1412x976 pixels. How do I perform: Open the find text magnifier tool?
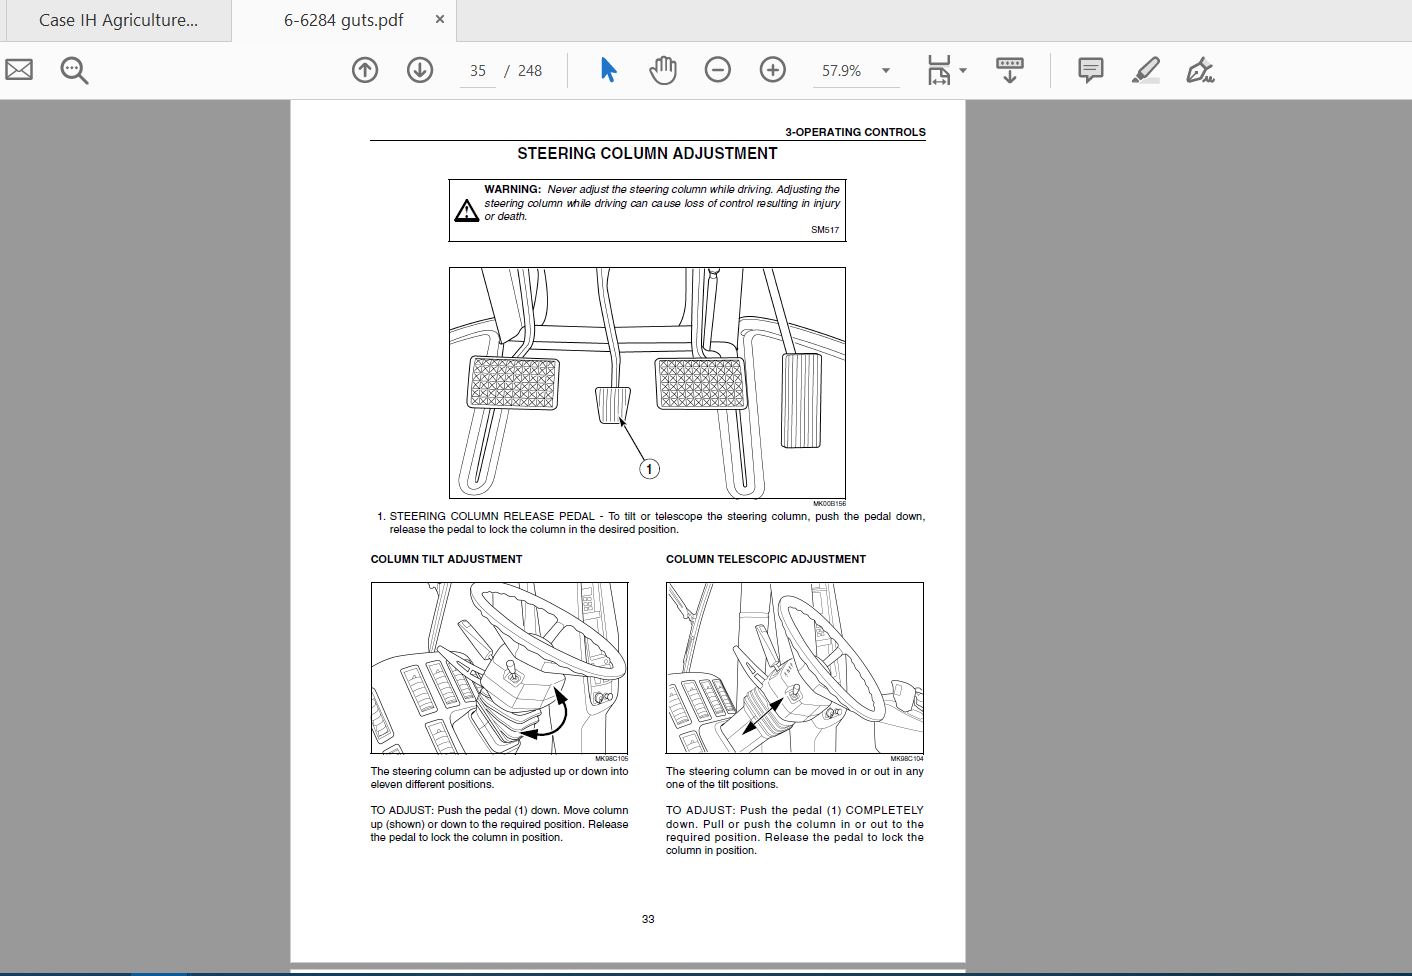coord(74,70)
